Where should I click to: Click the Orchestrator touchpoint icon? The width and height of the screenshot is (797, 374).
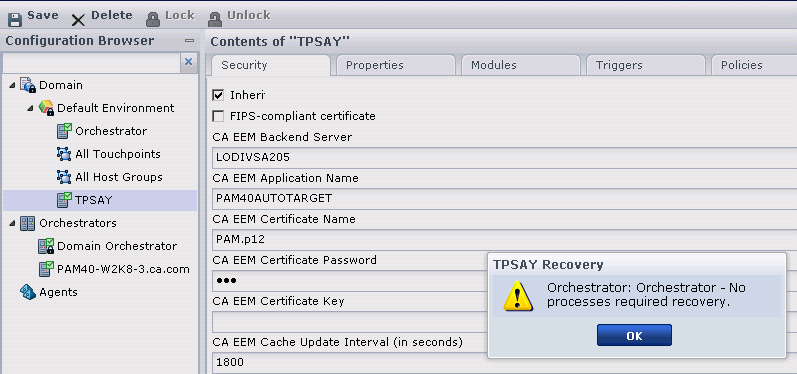point(64,131)
